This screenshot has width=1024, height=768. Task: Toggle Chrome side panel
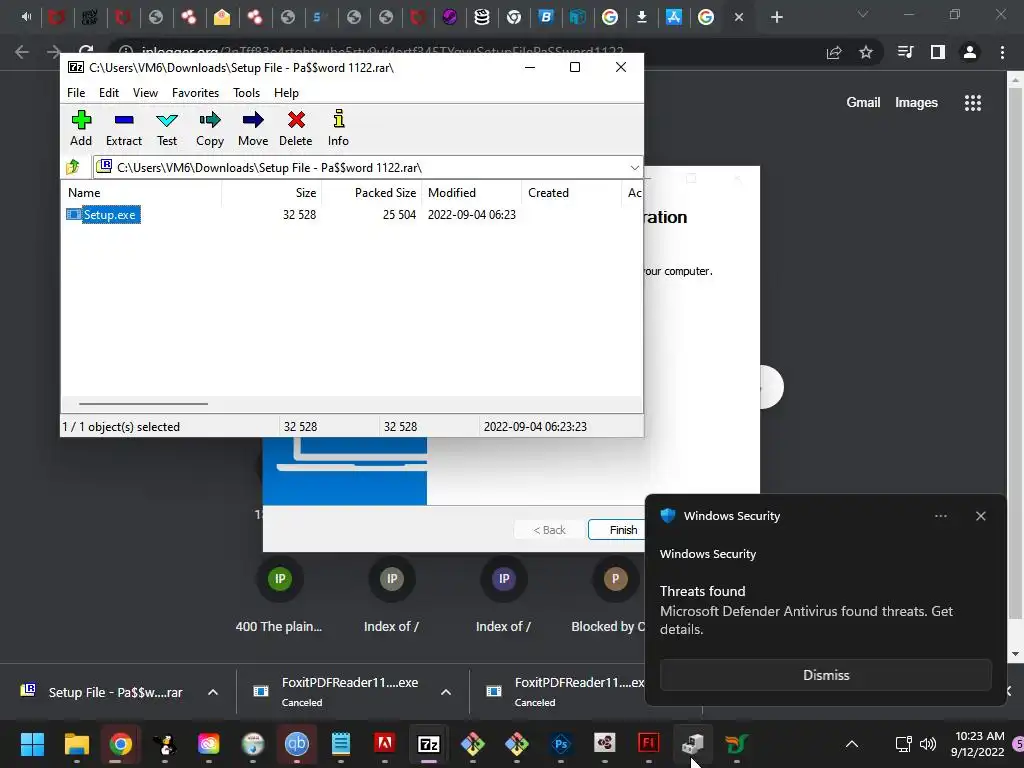tap(938, 52)
